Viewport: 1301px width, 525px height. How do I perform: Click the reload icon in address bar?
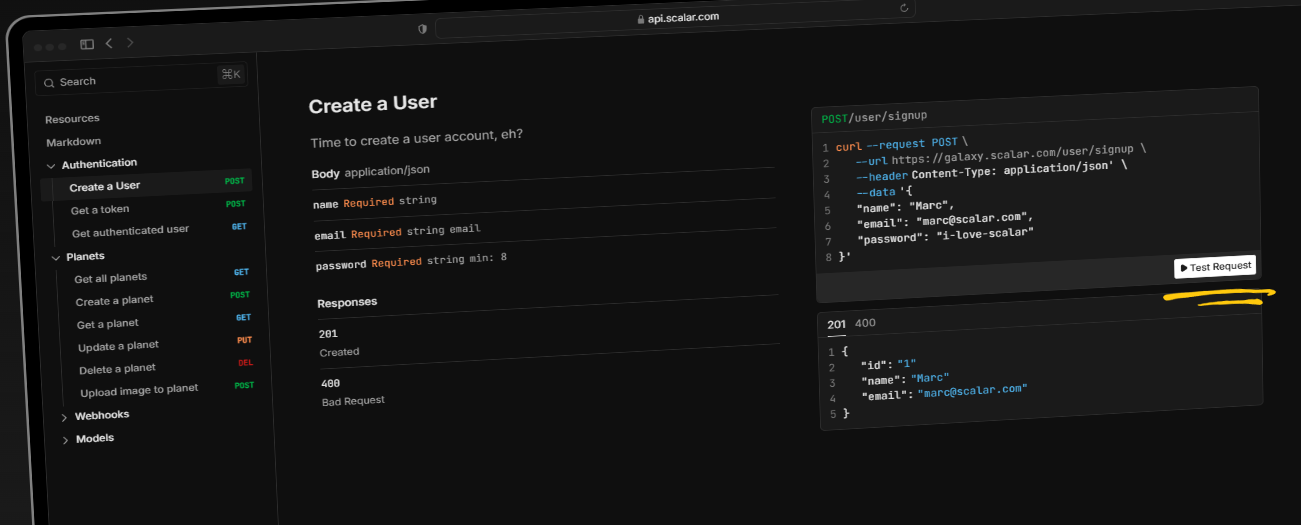pos(905,8)
